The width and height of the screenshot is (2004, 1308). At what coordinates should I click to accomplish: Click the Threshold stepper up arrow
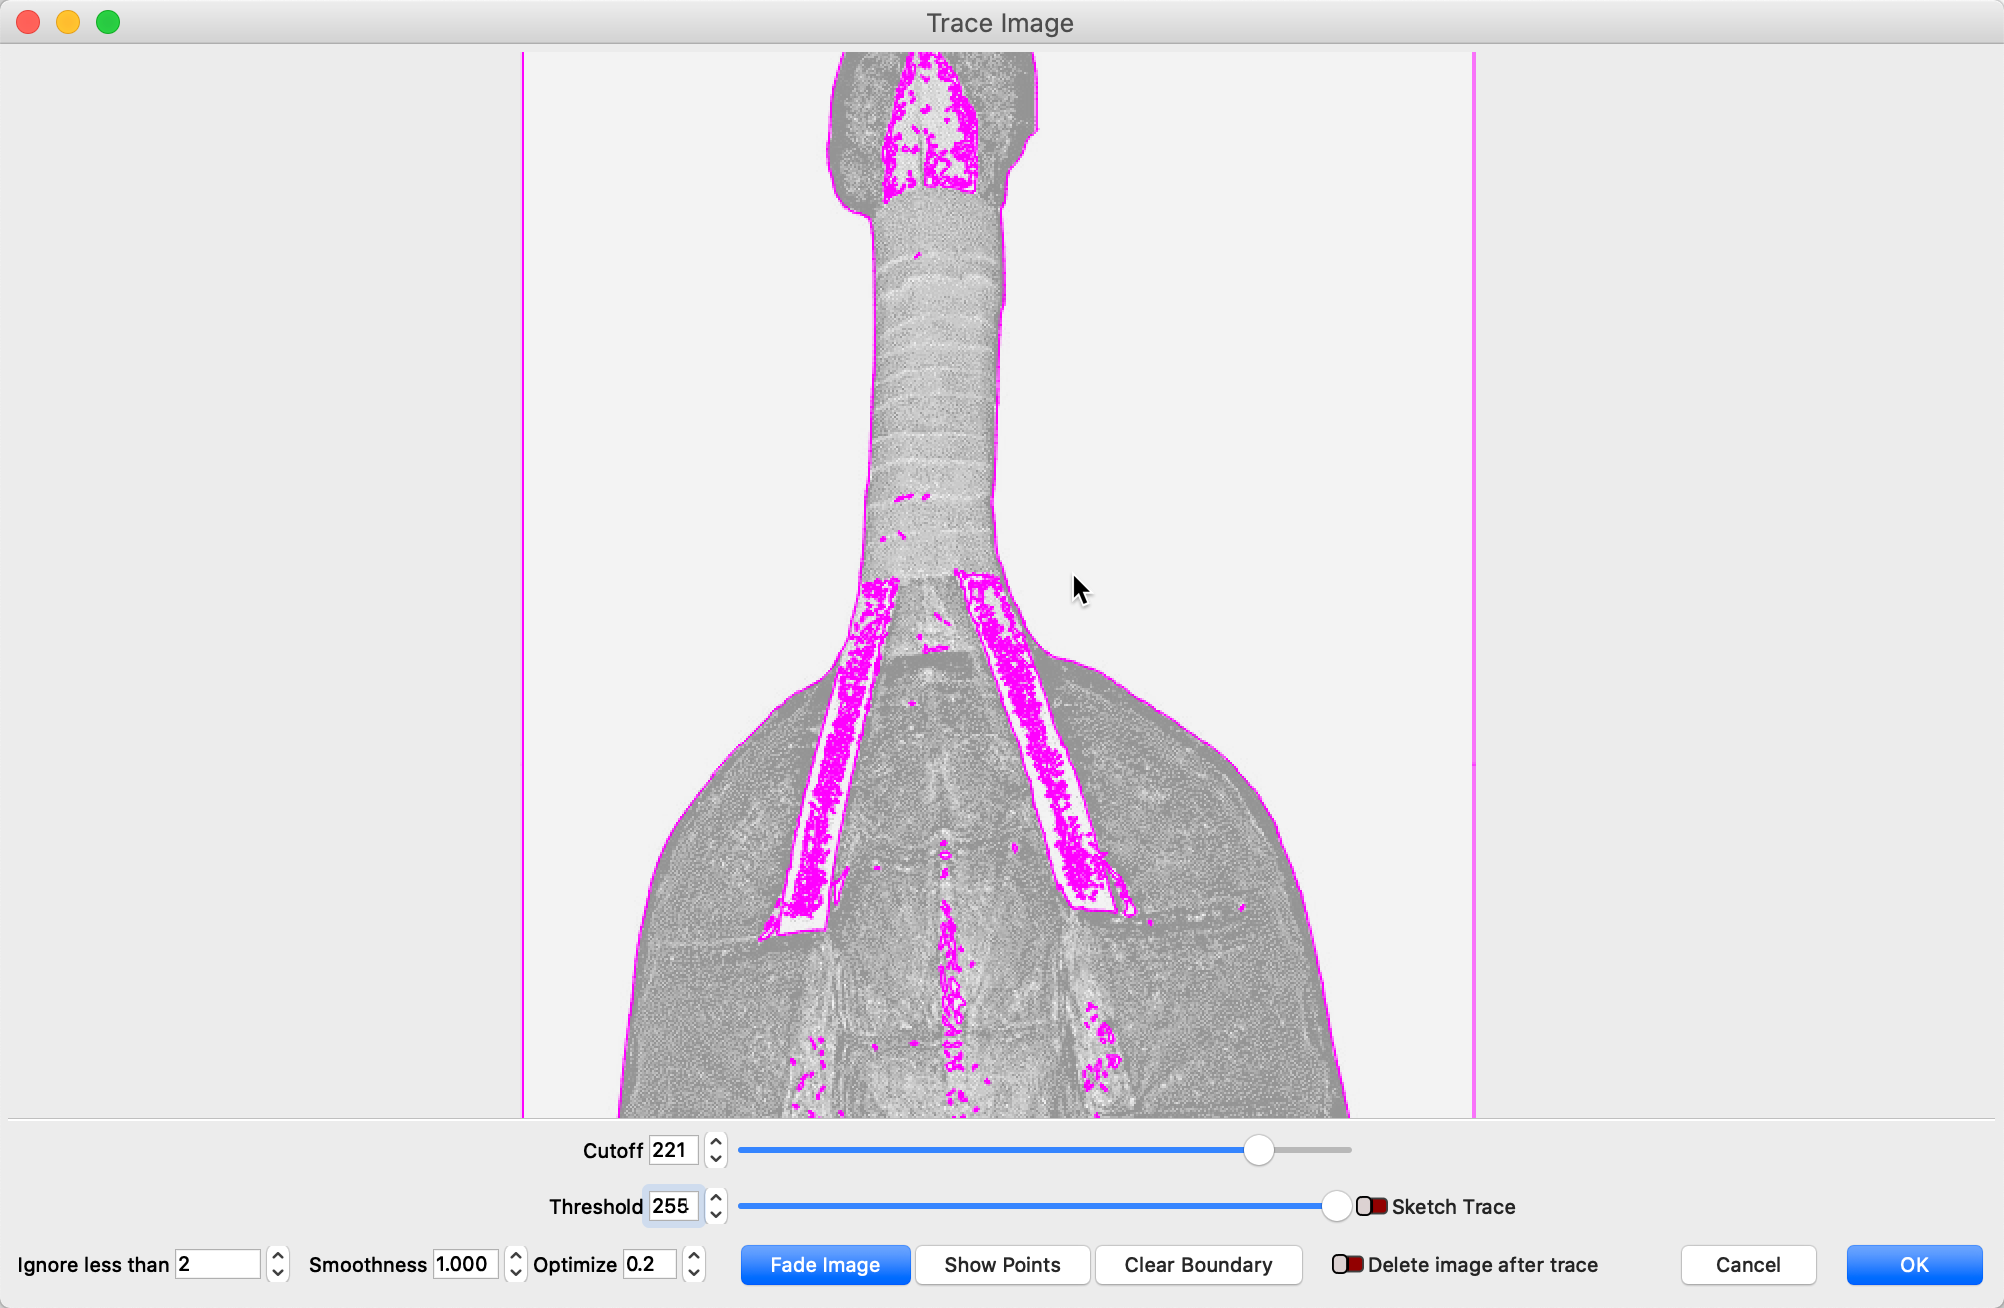tap(716, 1197)
